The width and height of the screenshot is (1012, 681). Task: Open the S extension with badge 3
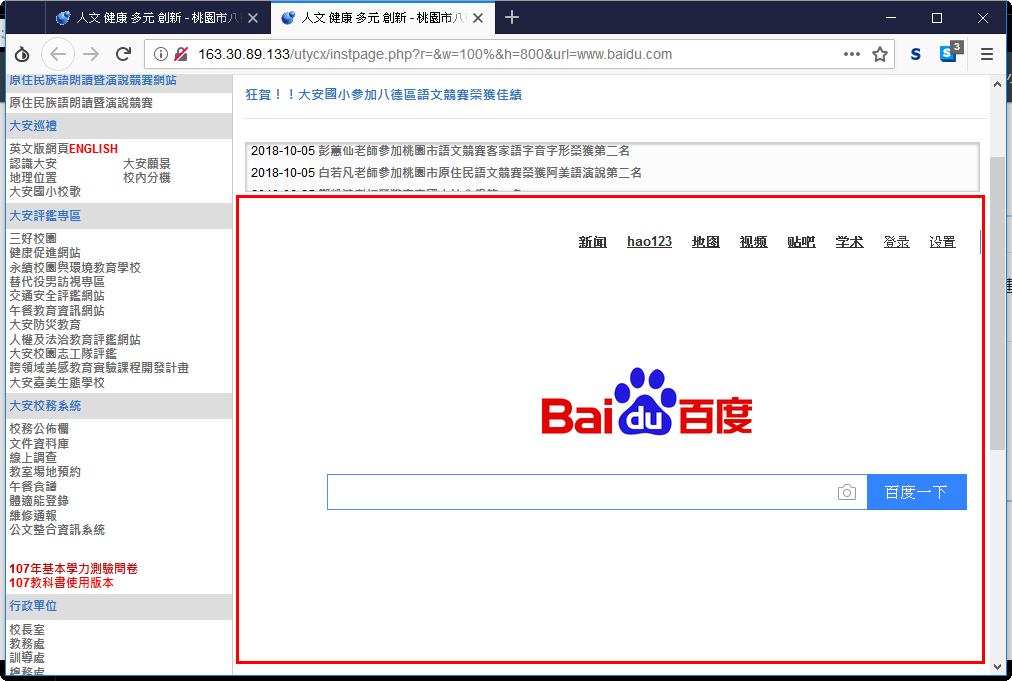pyautogui.click(x=951, y=52)
